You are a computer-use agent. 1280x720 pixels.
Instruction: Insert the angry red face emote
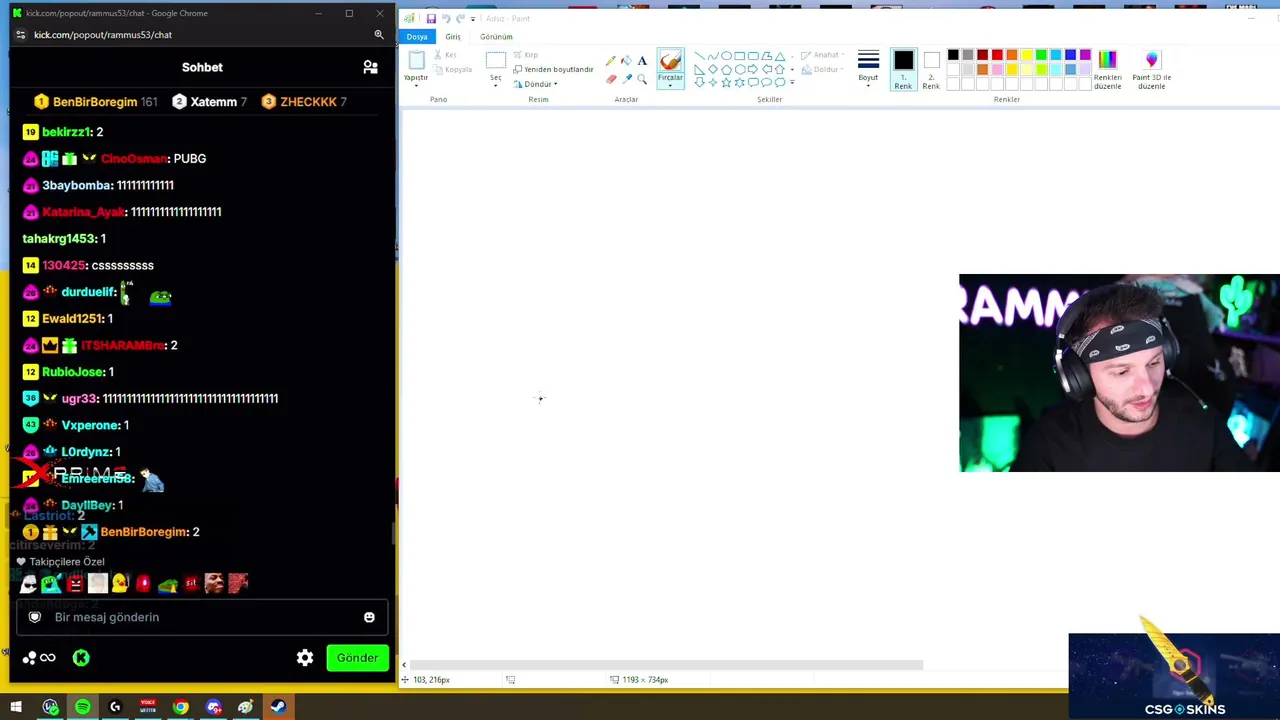[74, 583]
